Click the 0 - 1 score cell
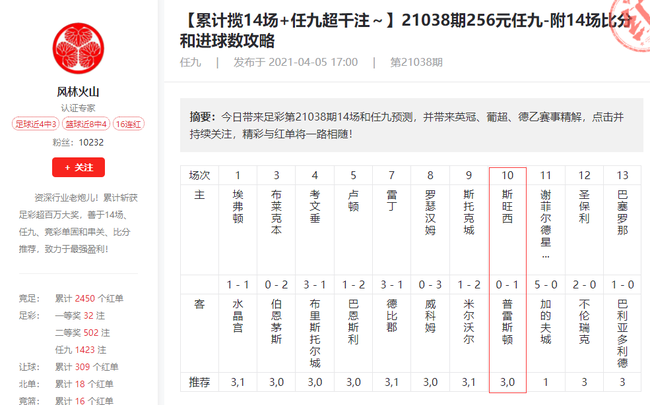The image size is (650, 405). click(507, 285)
